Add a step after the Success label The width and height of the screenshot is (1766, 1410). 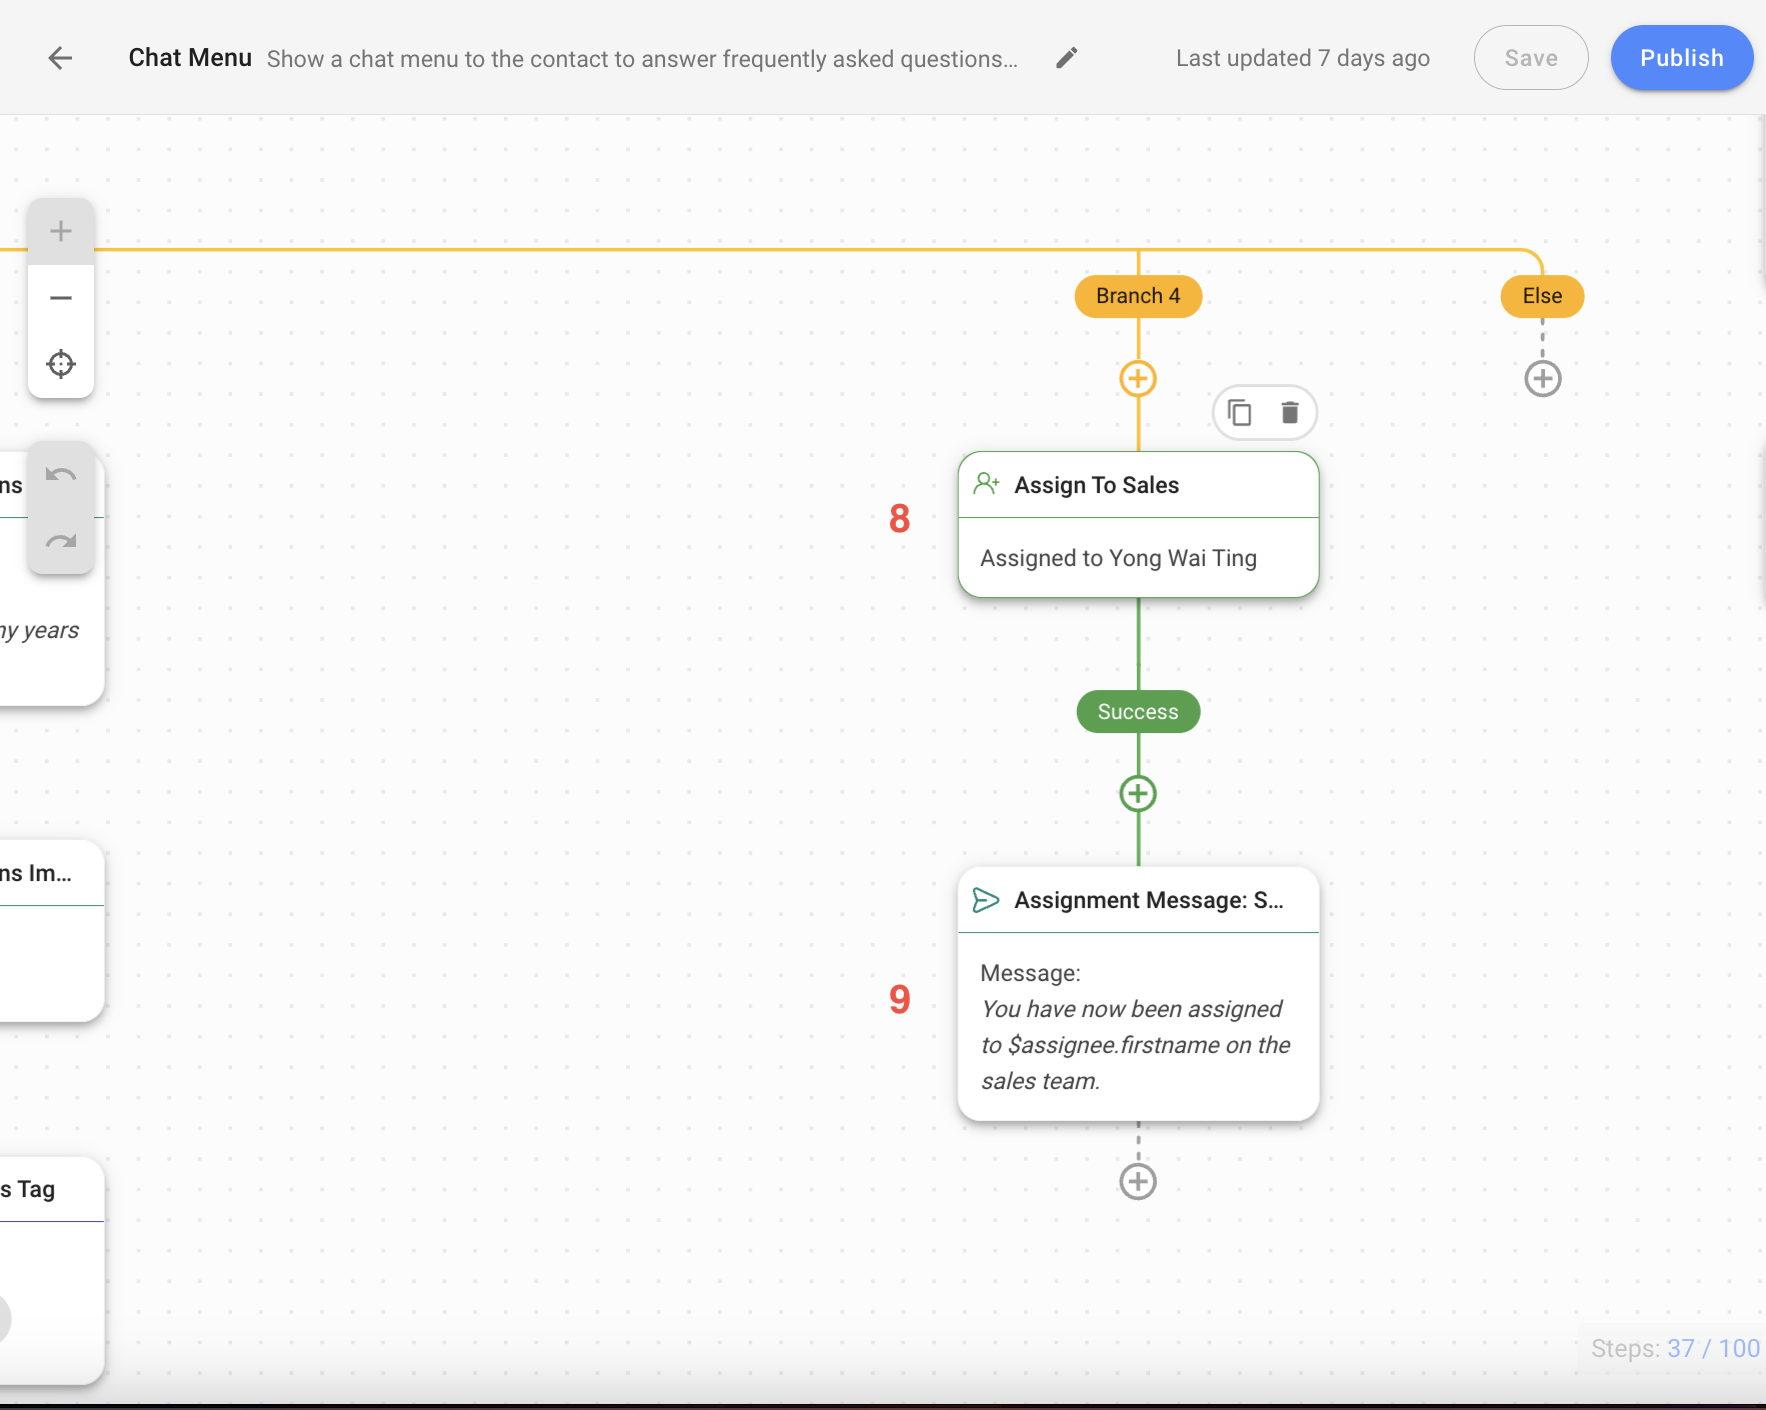click(x=1137, y=793)
